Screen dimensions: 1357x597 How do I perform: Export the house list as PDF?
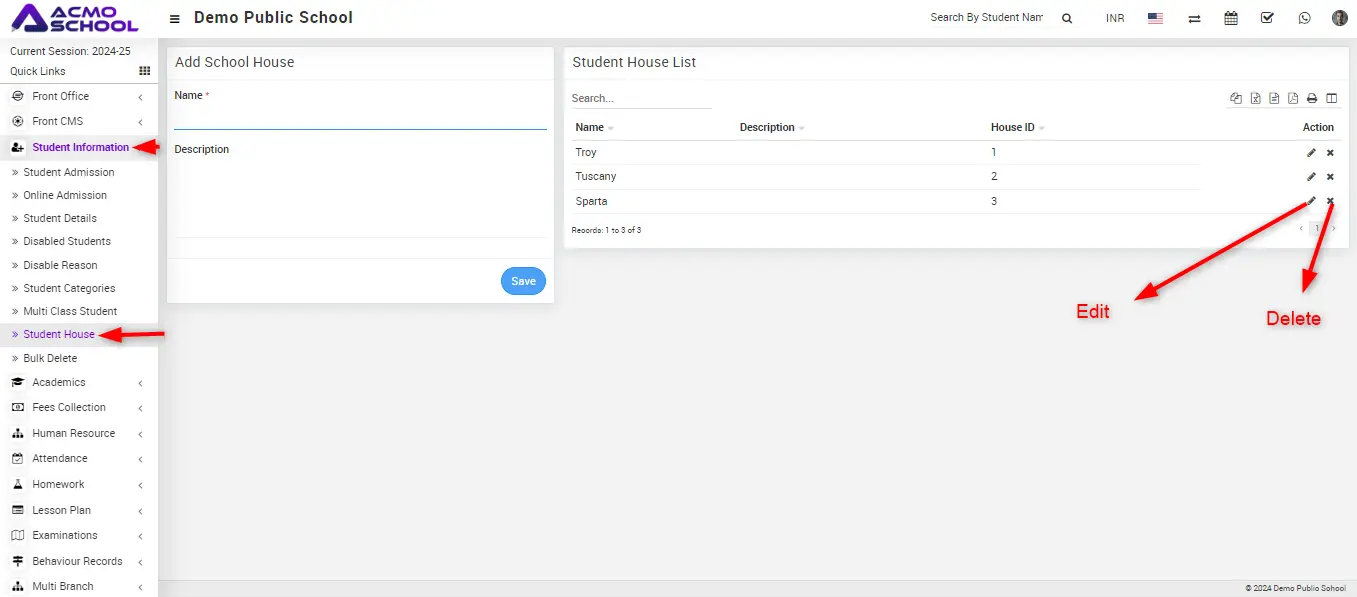click(1293, 98)
